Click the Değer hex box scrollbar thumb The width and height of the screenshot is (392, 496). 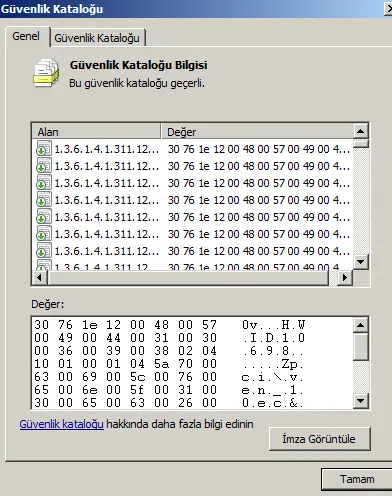pos(360,347)
